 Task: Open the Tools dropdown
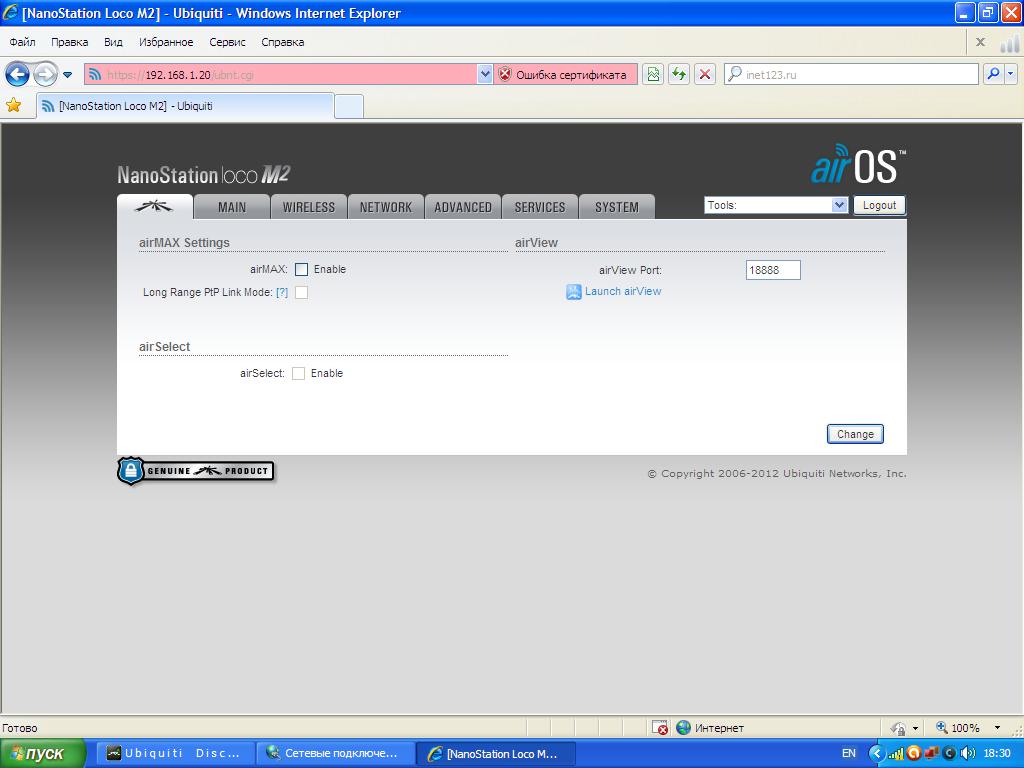point(776,205)
